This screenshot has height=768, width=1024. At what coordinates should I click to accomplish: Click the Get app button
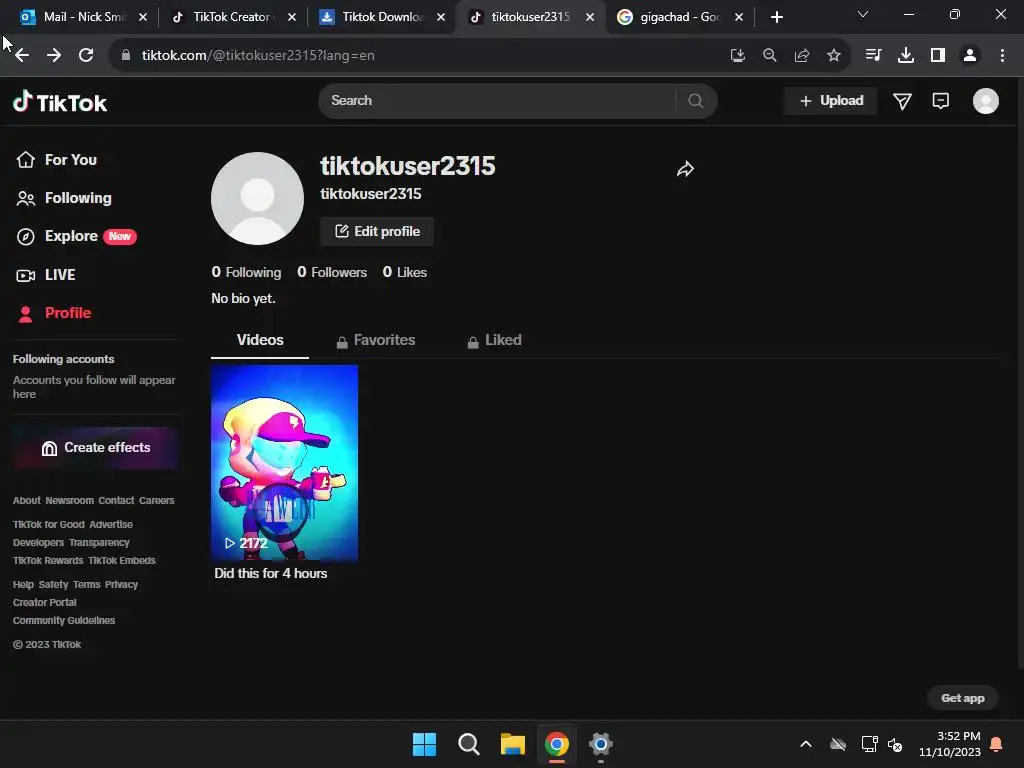click(x=963, y=698)
